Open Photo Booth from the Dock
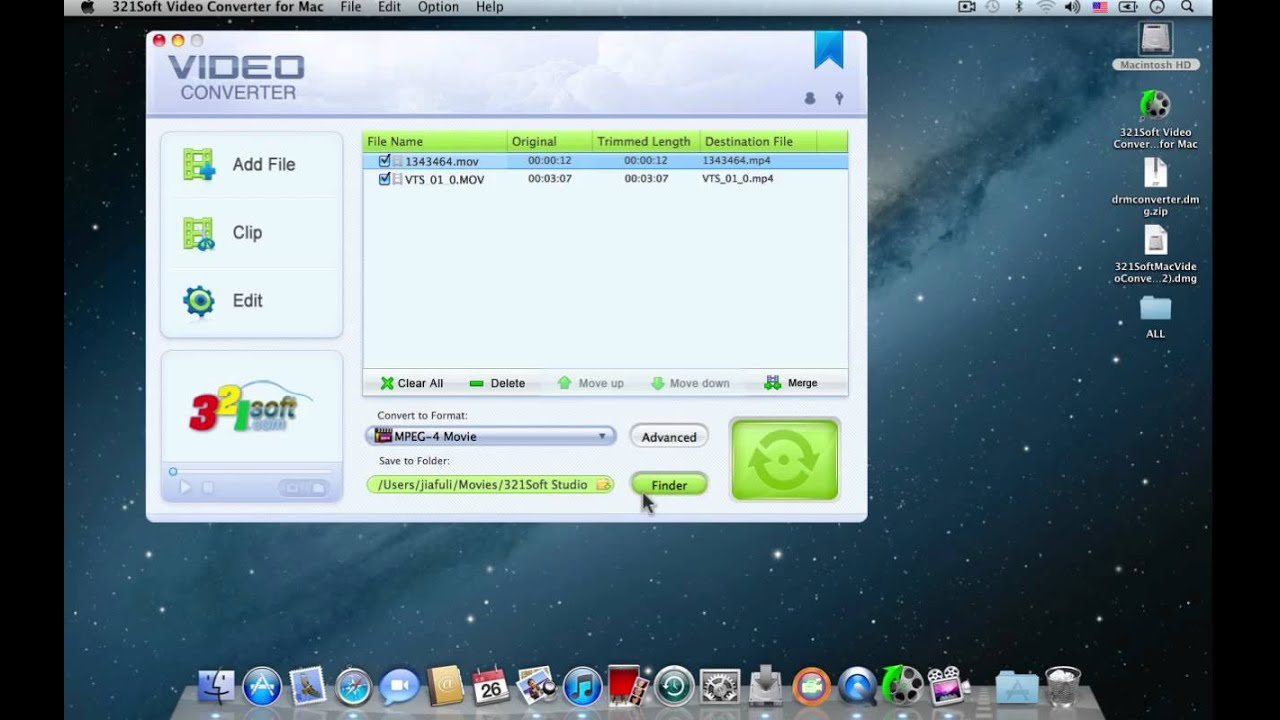The image size is (1280, 720). click(x=628, y=686)
